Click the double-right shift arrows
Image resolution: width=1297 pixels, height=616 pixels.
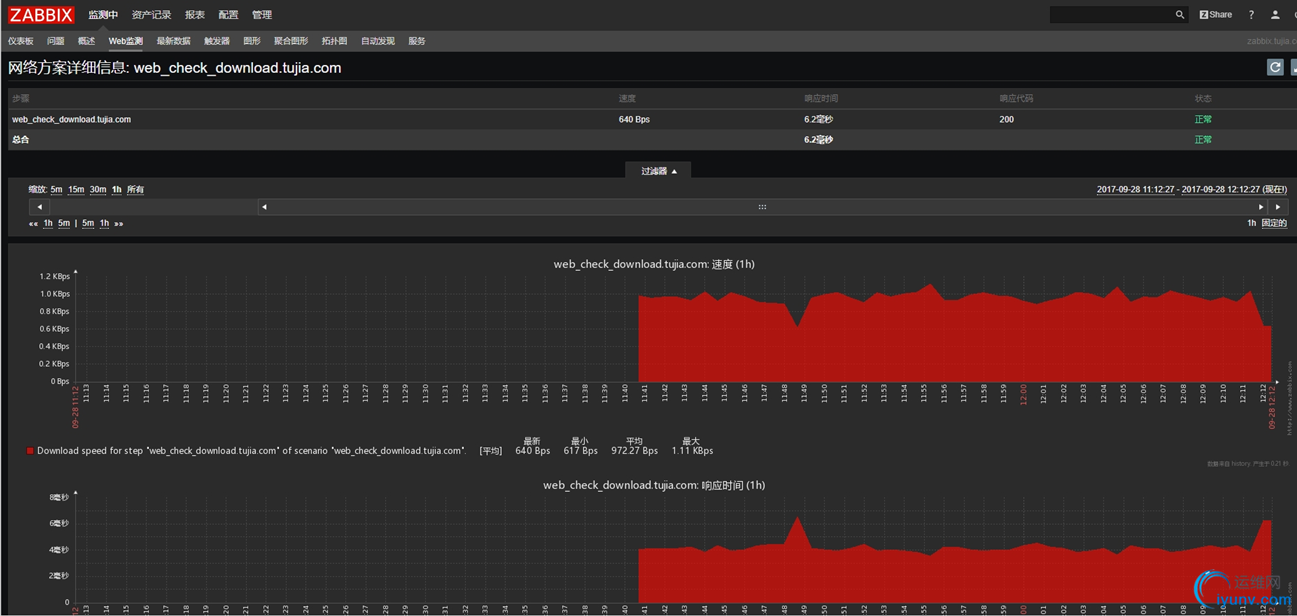pos(119,224)
